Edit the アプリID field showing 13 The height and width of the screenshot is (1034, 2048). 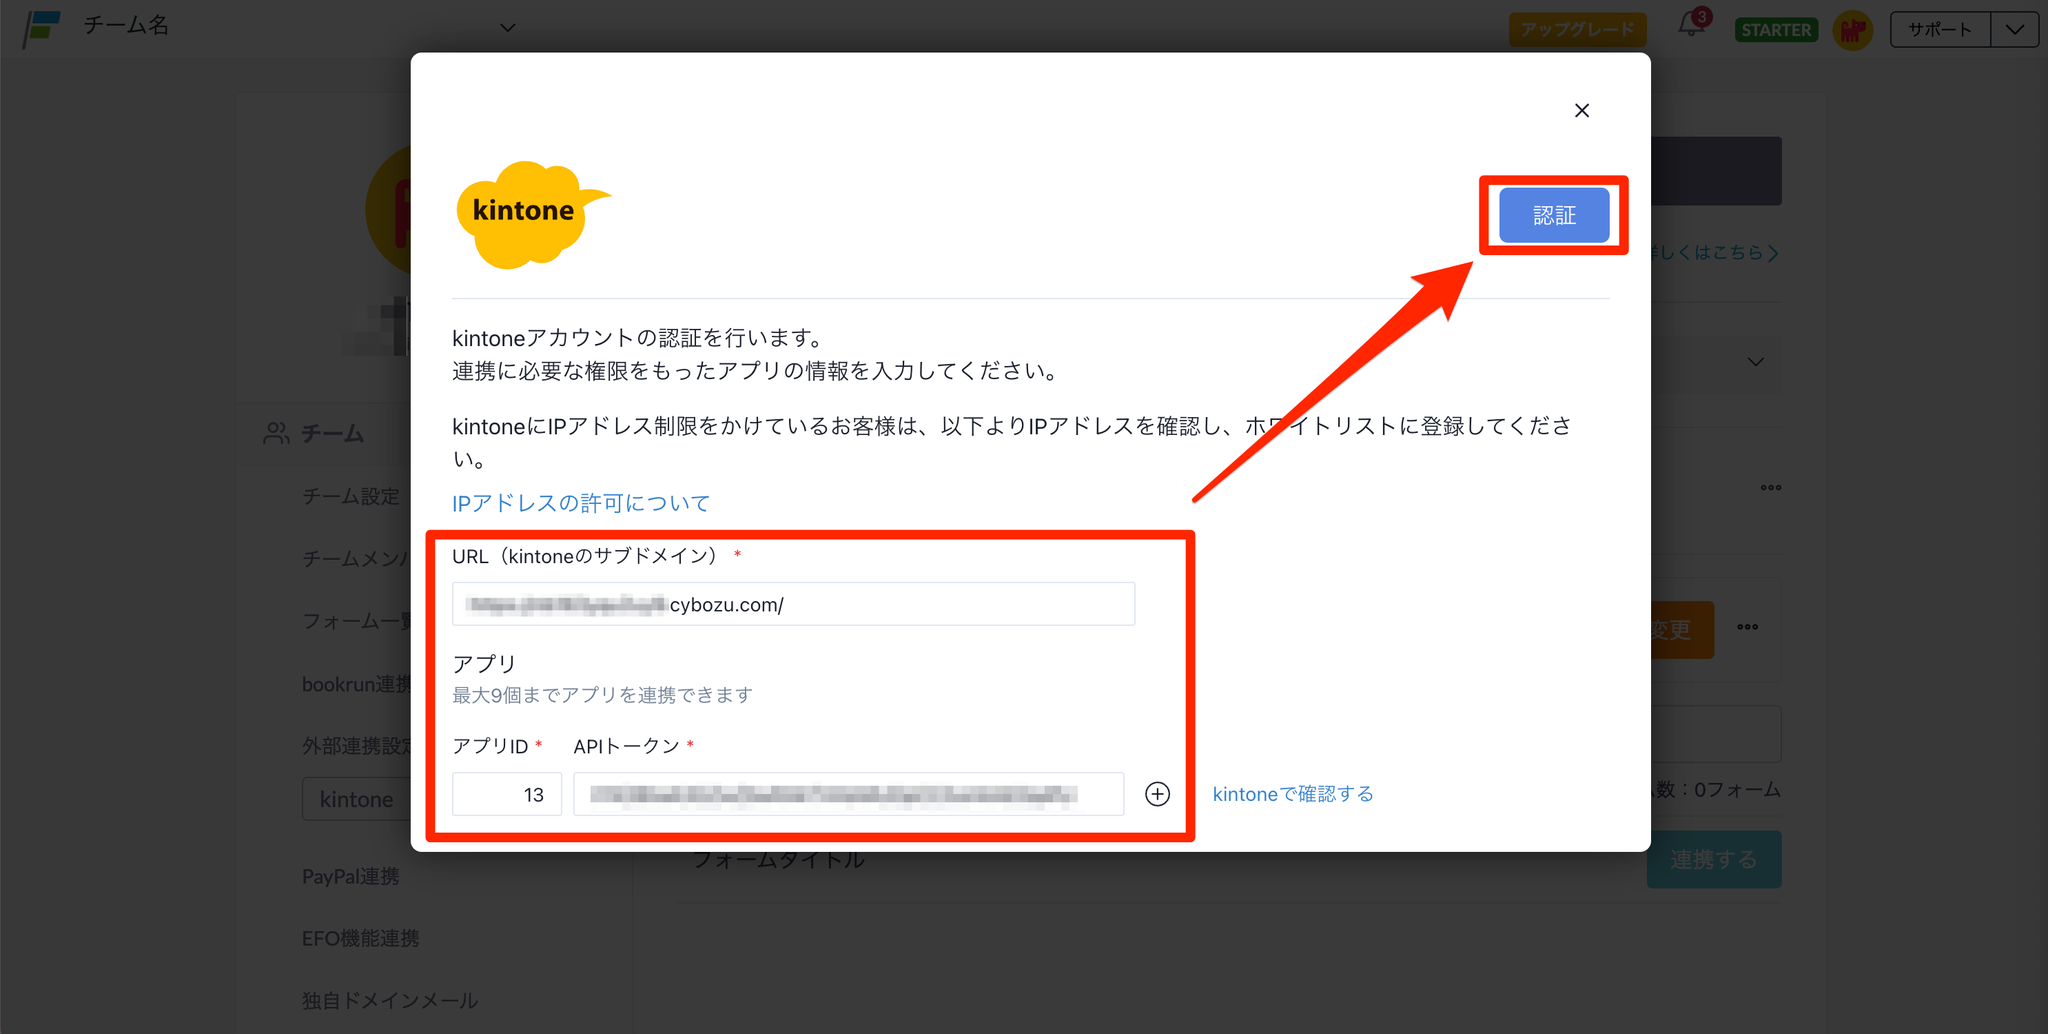coord(507,794)
